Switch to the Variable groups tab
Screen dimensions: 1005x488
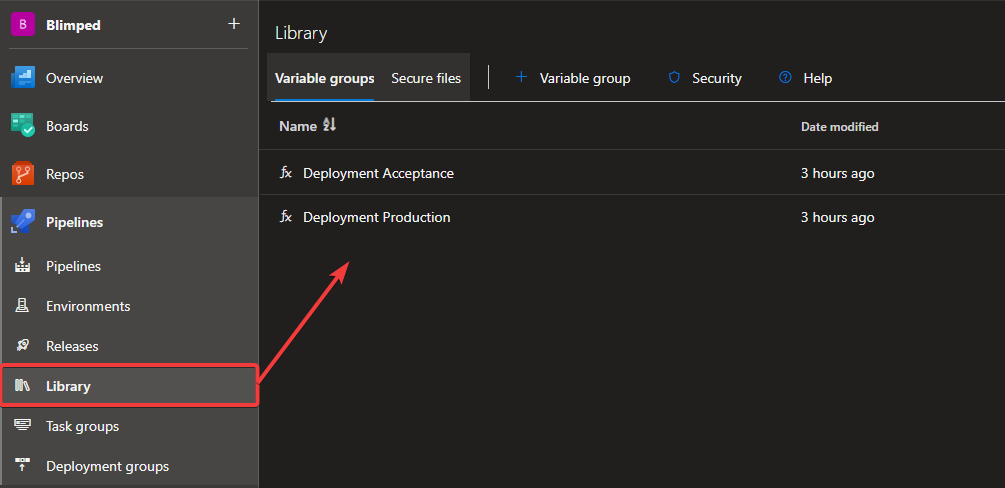pyautogui.click(x=324, y=78)
